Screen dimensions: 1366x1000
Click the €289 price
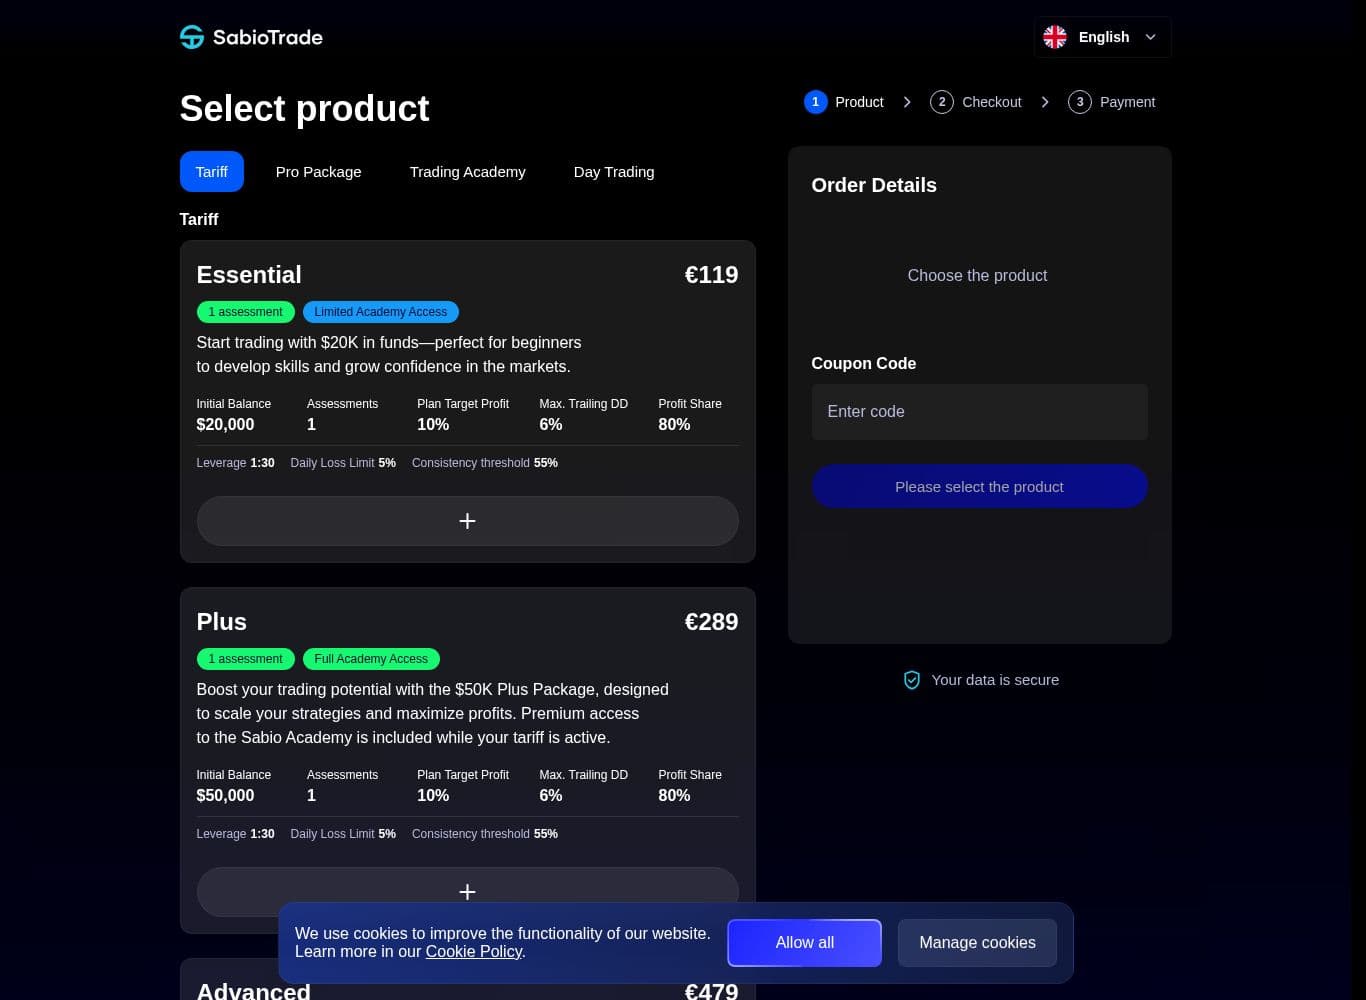[x=711, y=622]
